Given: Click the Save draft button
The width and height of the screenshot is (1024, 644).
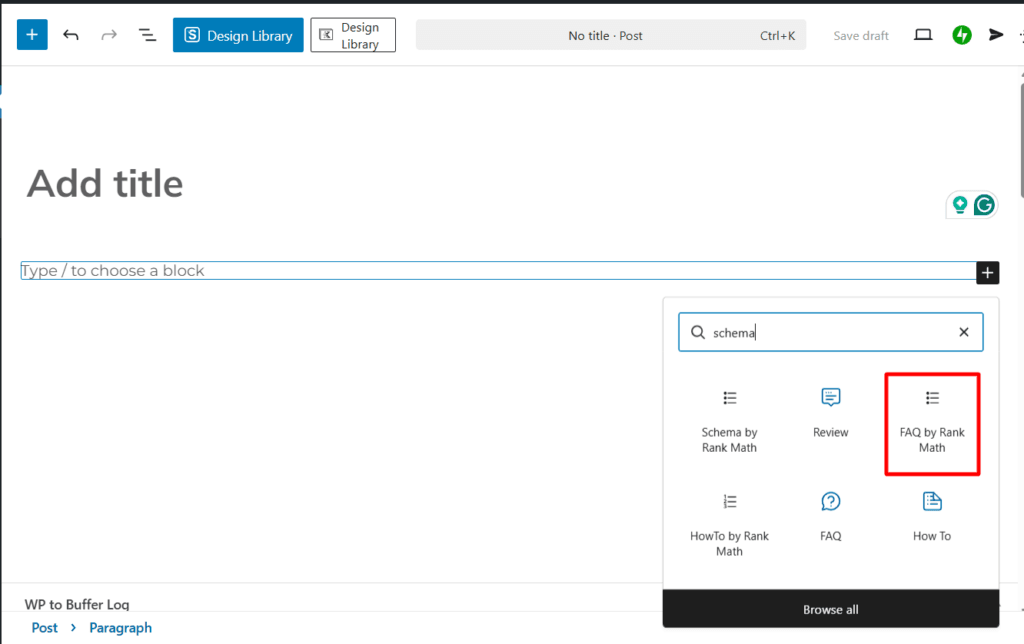Looking at the screenshot, I should point(860,35).
